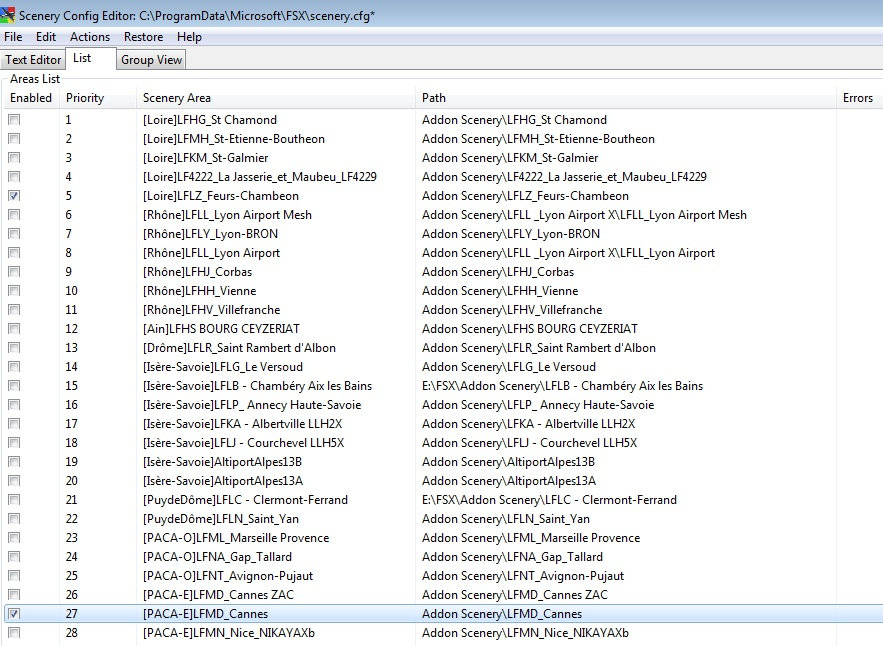
Task: Enable the LFLY_Lyon-BRON checkbox
Action: [14, 234]
